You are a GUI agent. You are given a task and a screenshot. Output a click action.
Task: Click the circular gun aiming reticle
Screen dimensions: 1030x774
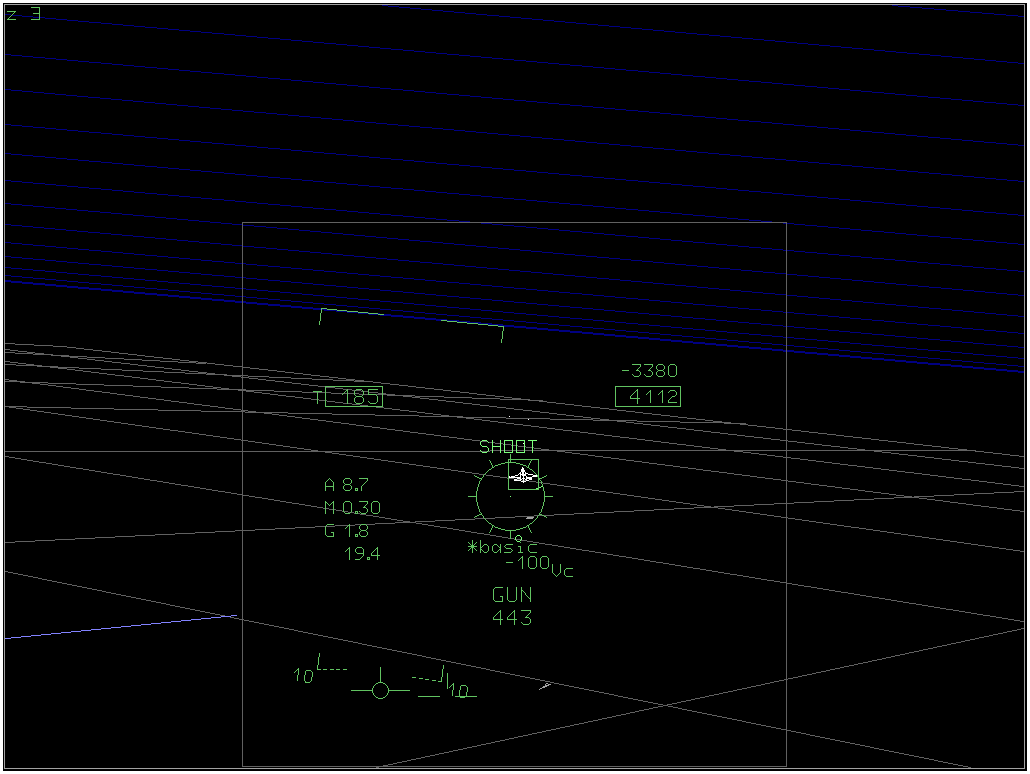click(x=509, y=496)
